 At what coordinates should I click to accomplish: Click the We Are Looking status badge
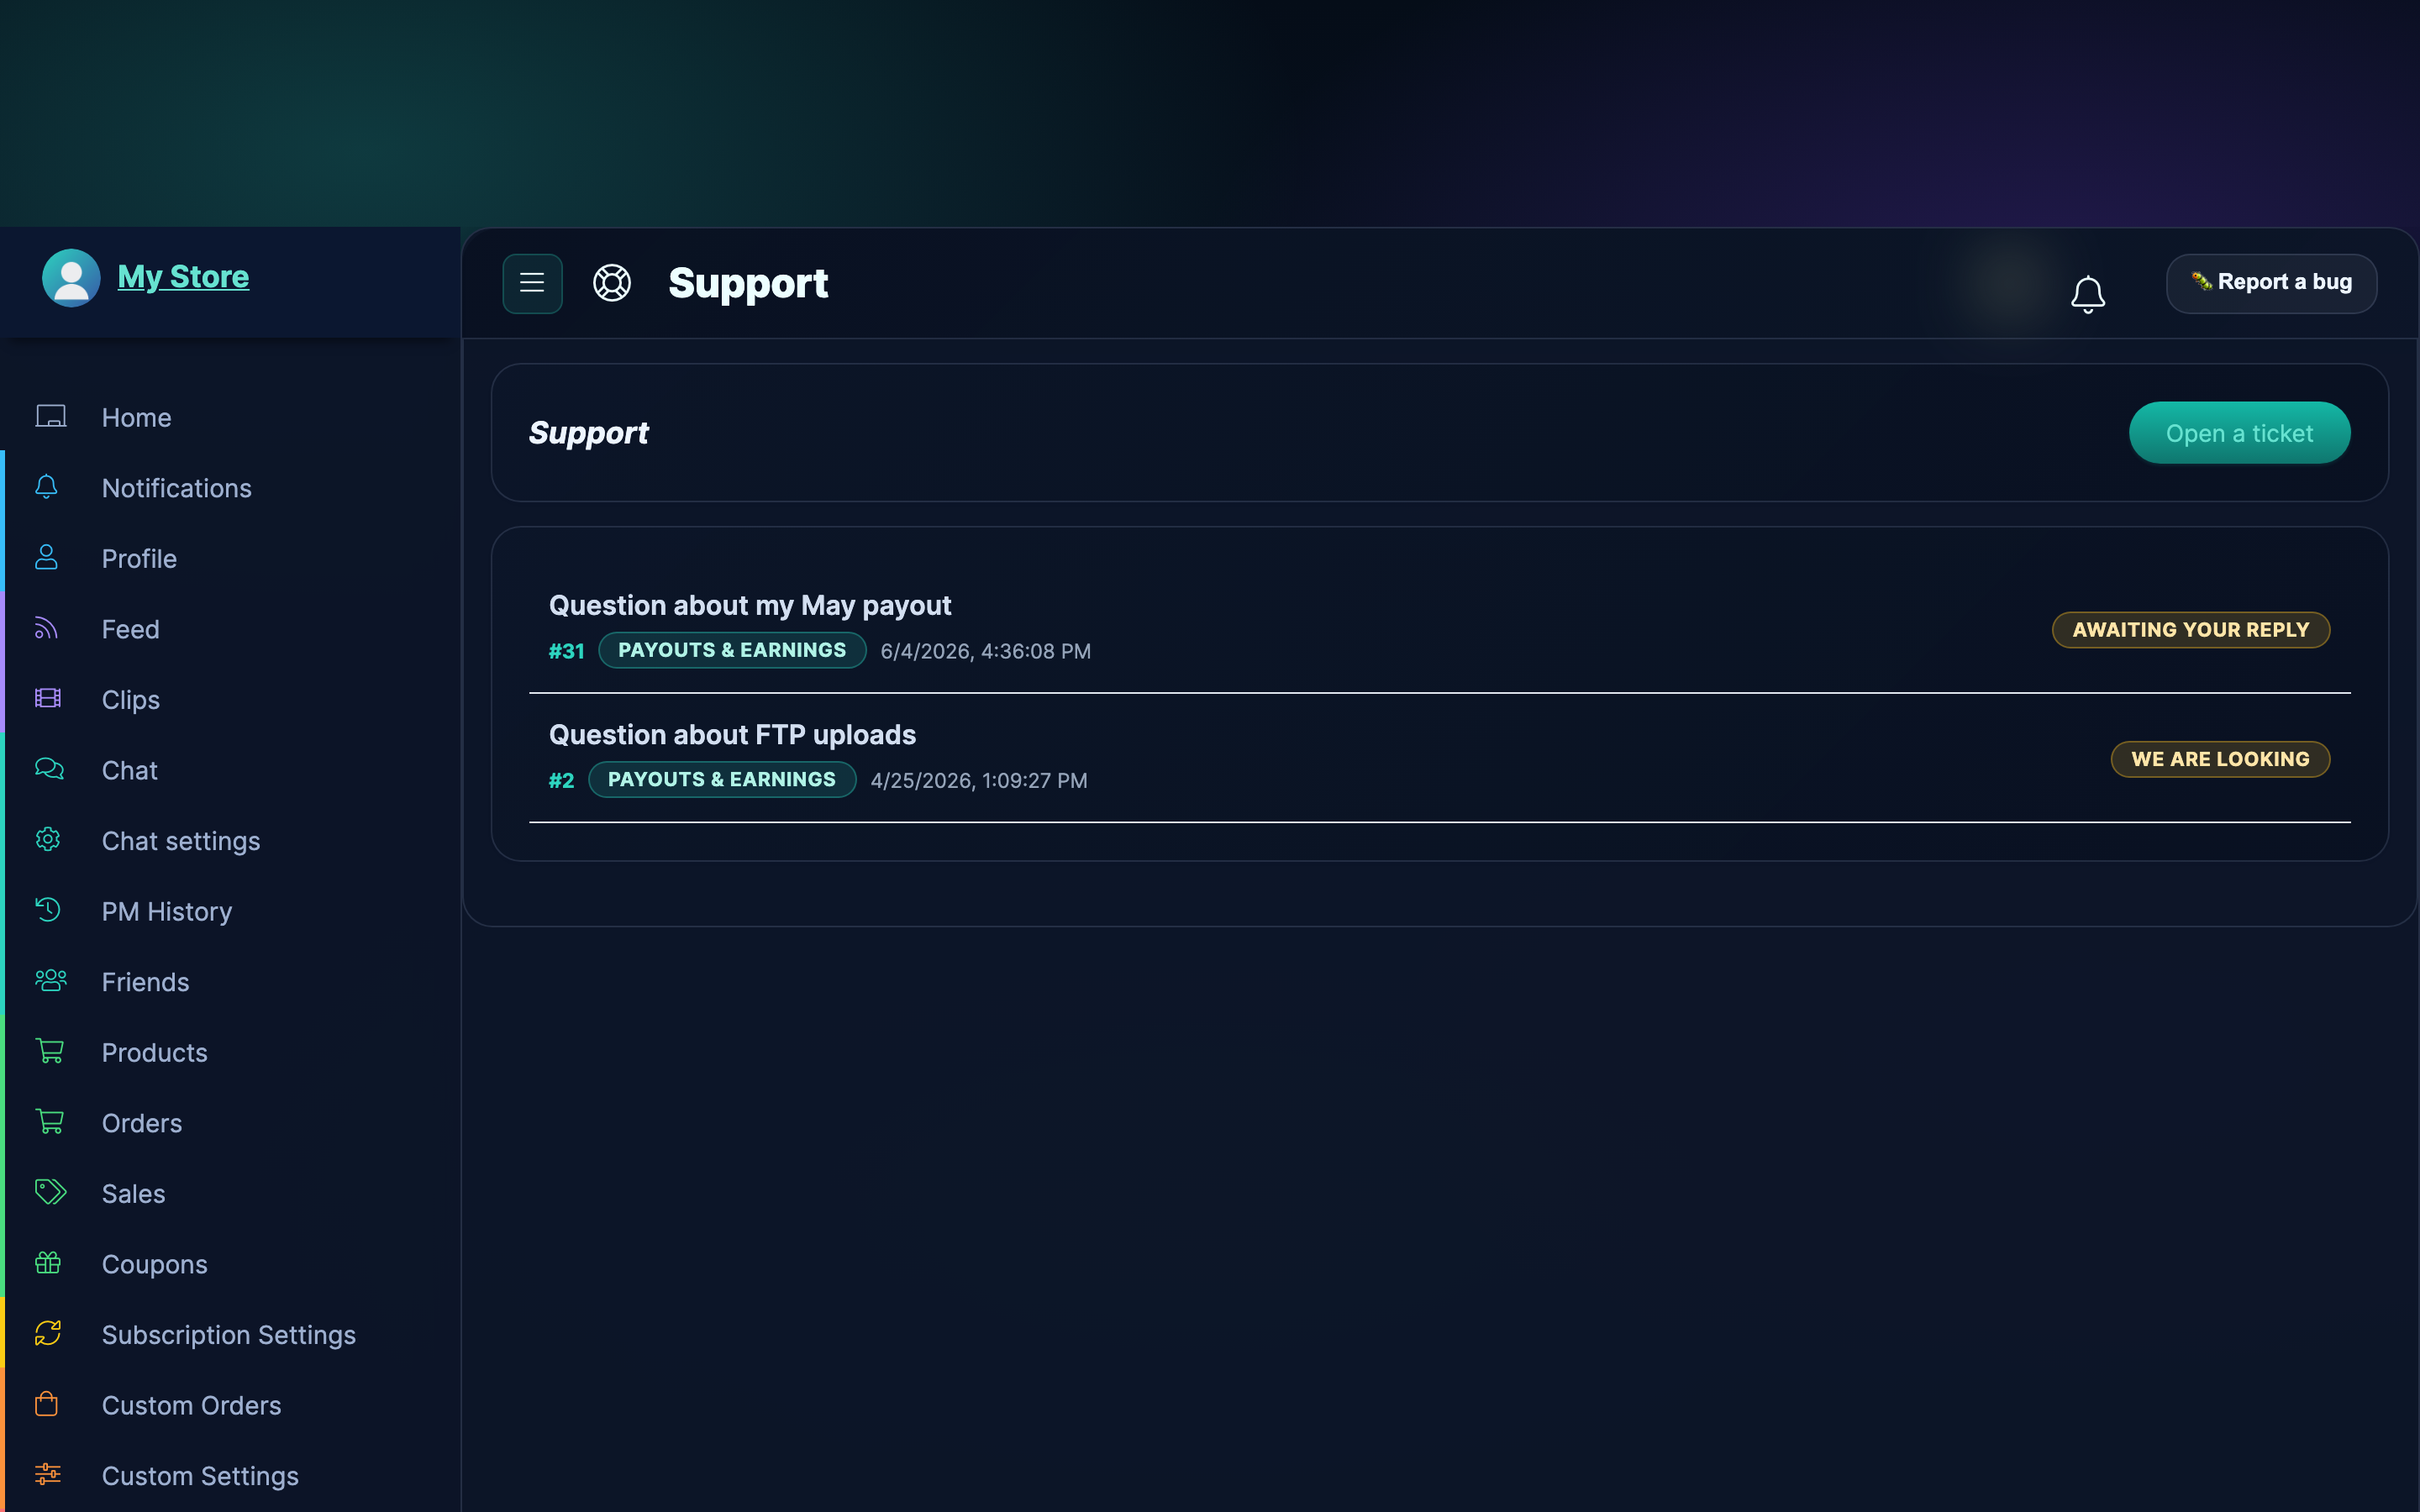pos(2220,759)
